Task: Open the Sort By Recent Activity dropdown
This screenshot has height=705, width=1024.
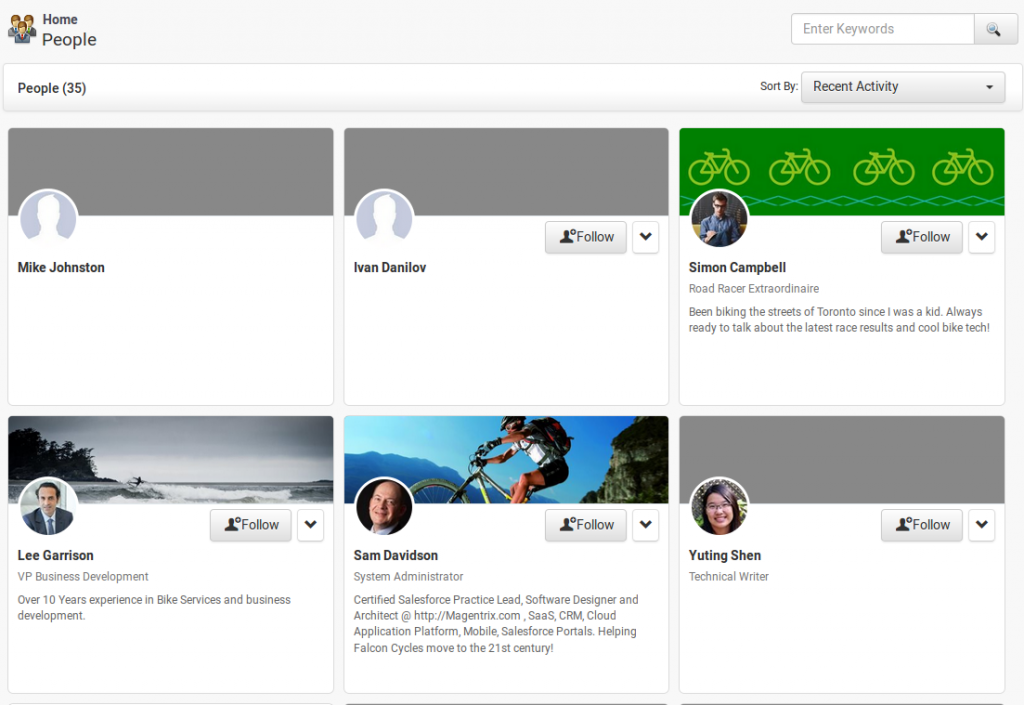Action: 903,87
